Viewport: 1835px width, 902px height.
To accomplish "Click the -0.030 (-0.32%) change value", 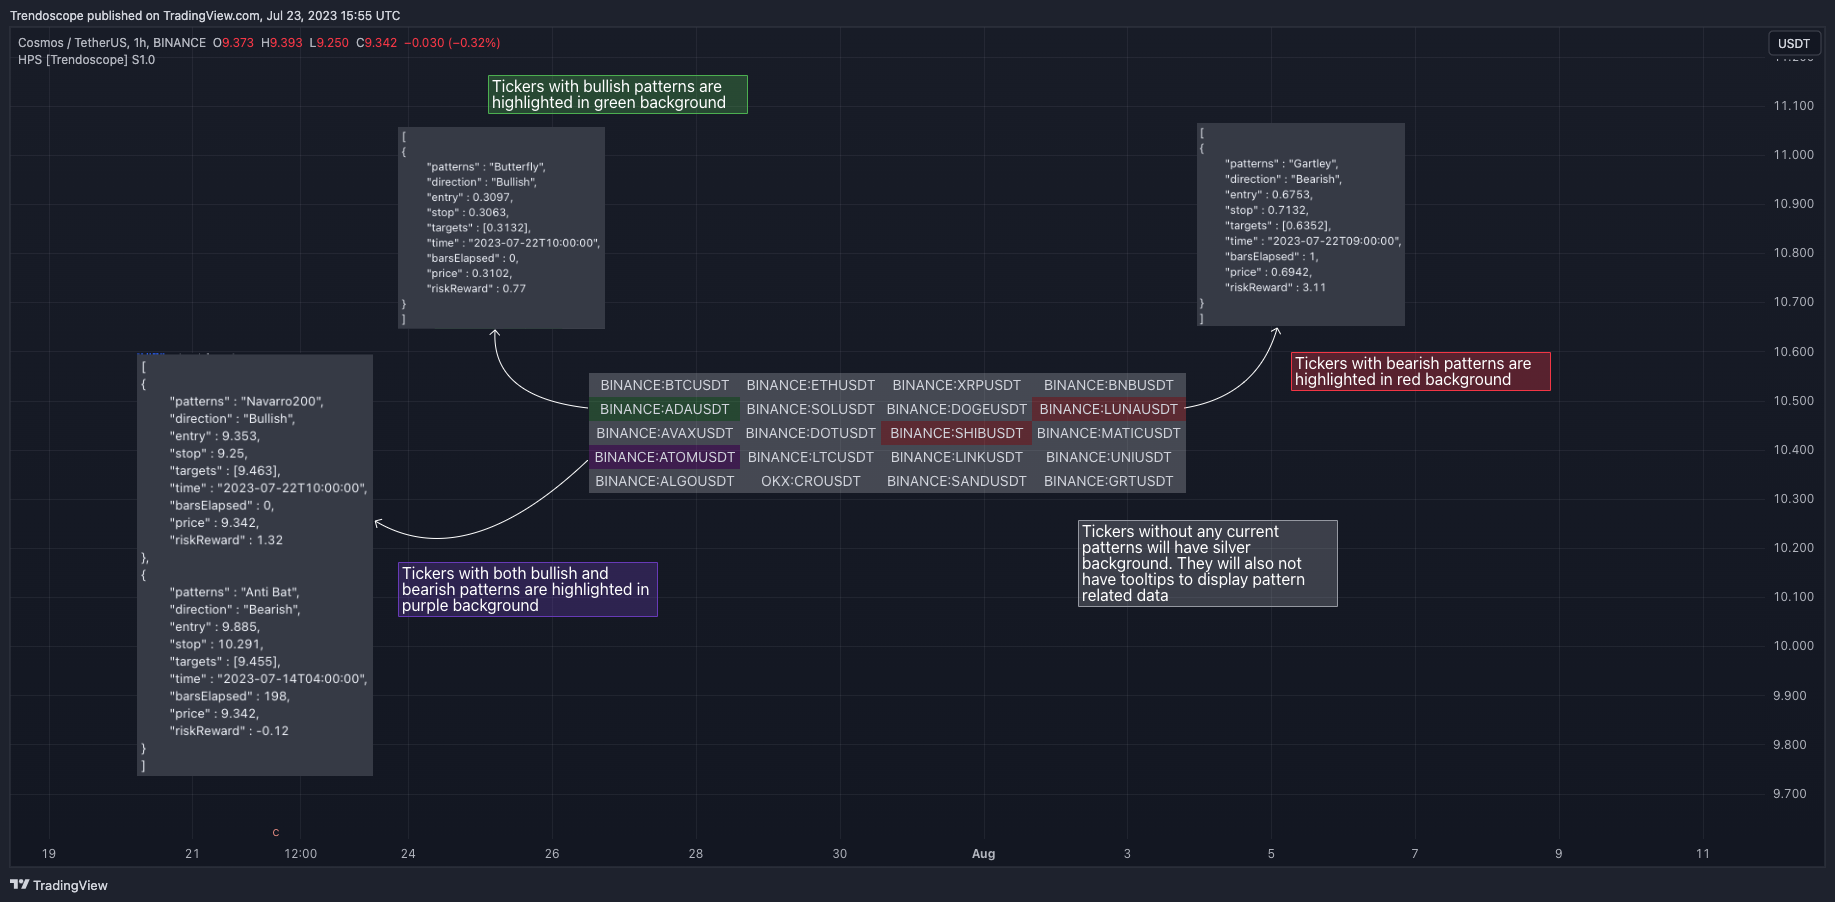I will pos(452,43).
